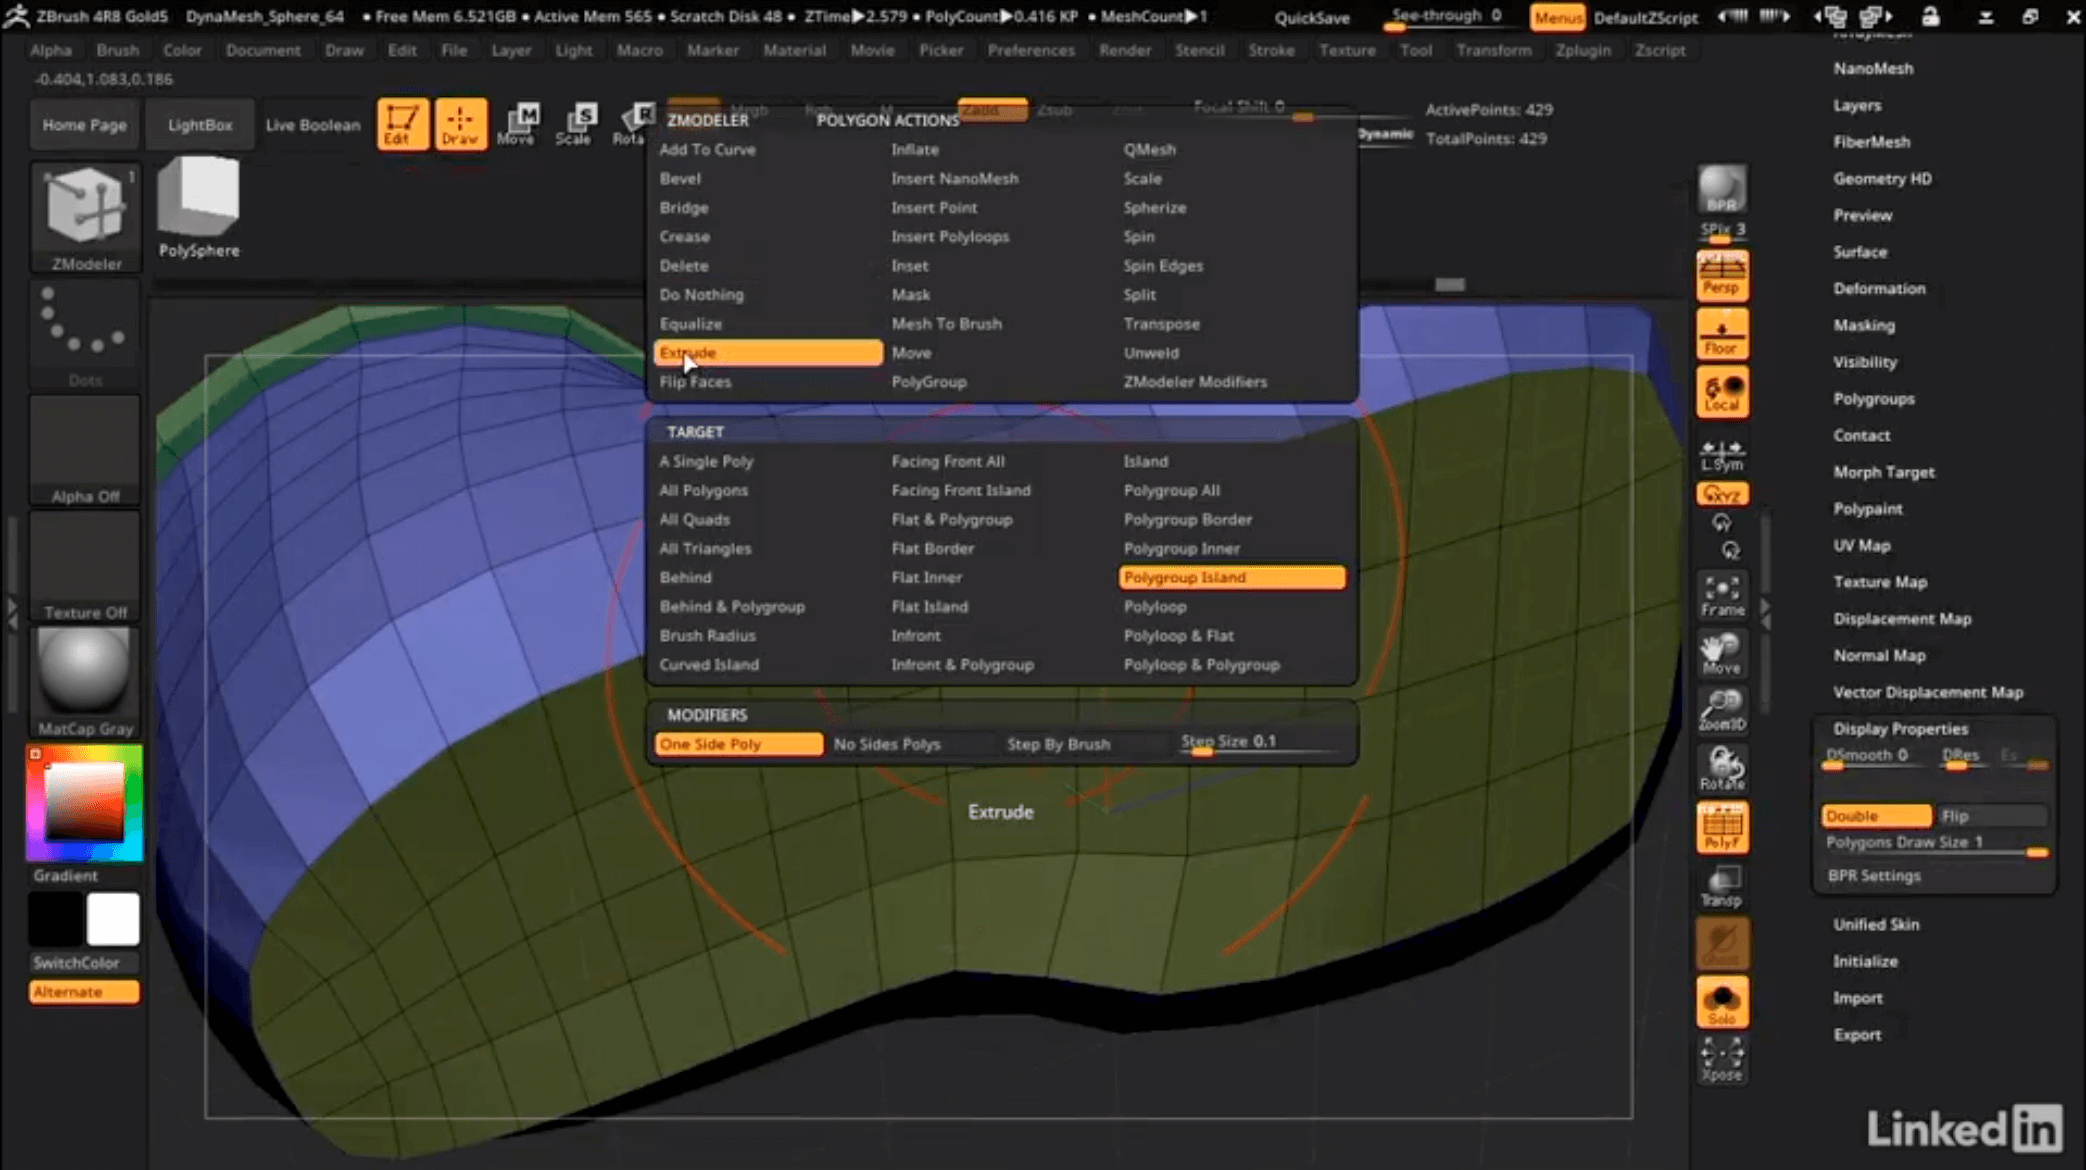
Task: Expand the Masking subpalette
Action: point(1863,325)
